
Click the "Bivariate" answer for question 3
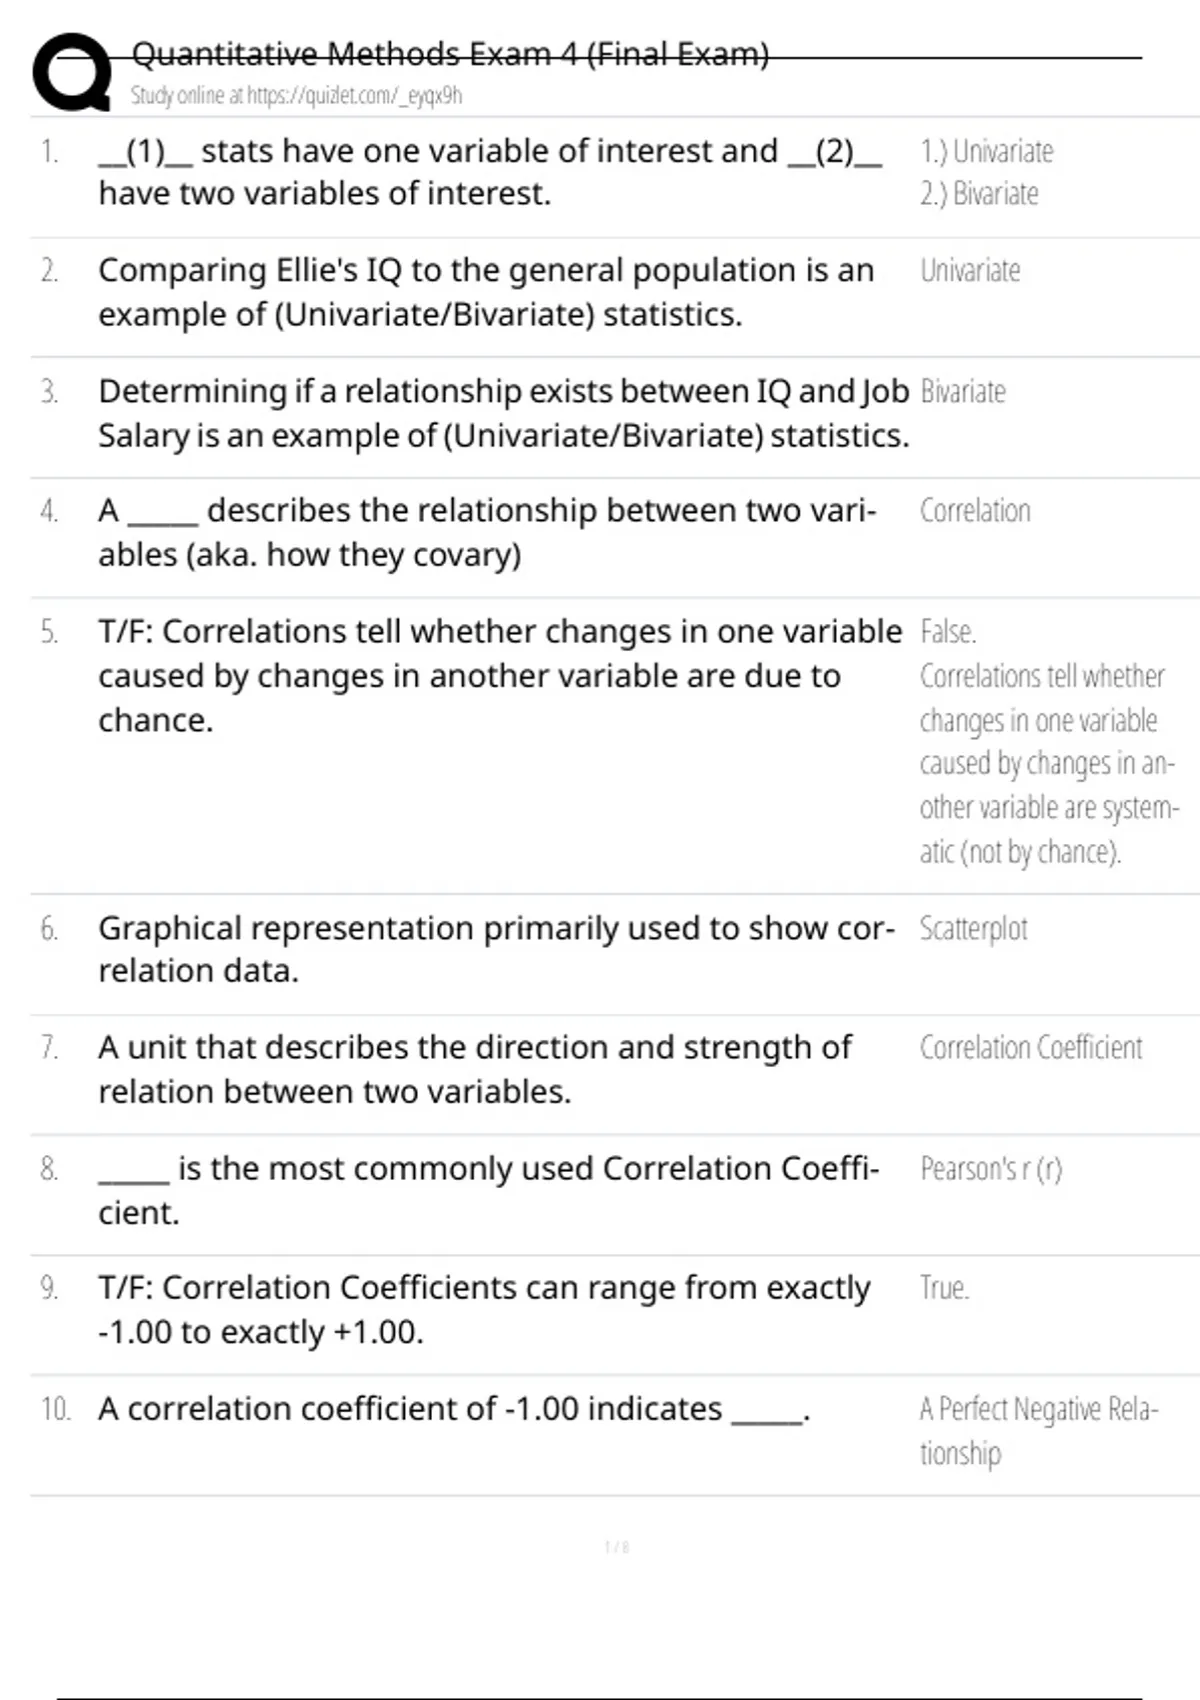[x=962, y=392]
